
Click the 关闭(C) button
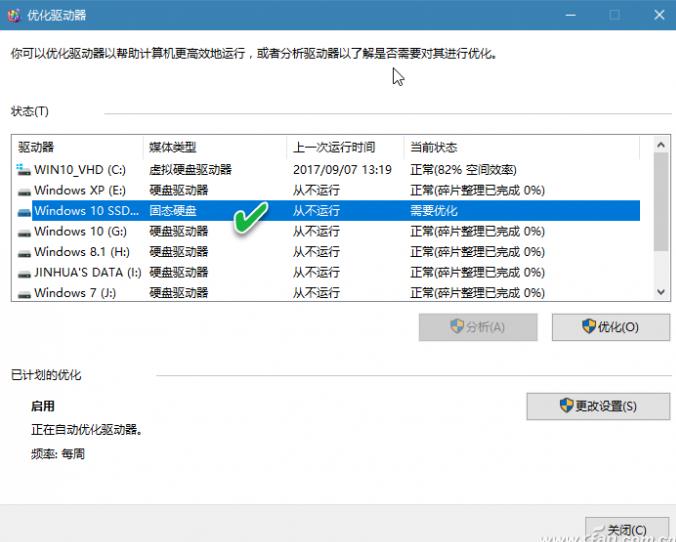627,529
